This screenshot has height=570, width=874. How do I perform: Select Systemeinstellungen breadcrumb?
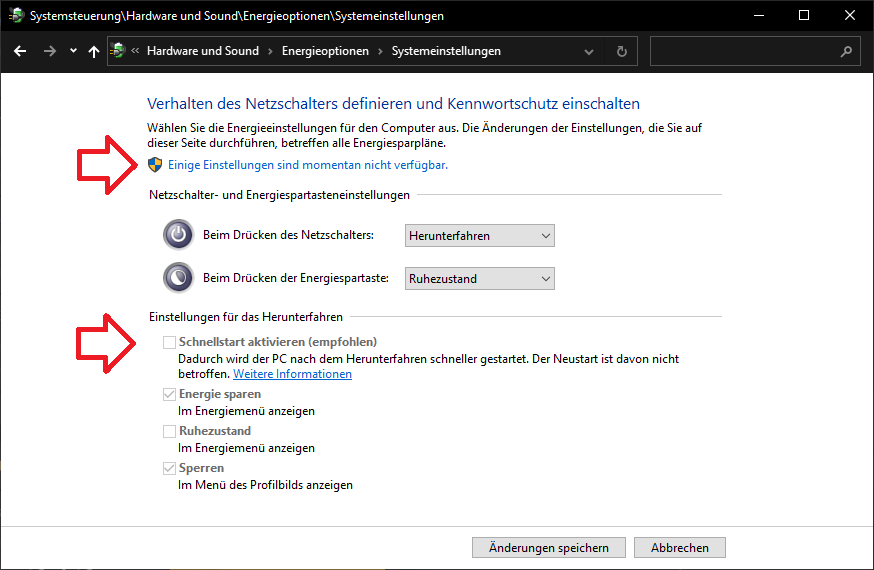coord(446,51)
